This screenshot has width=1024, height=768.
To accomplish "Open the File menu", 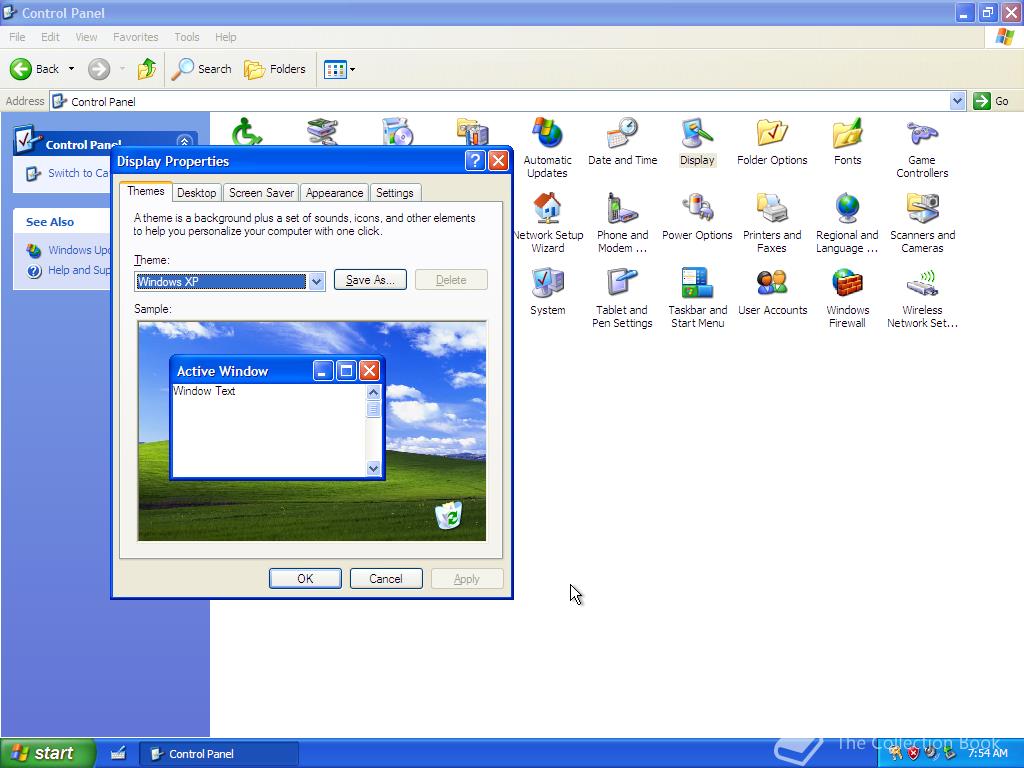I will pos(17,37).
